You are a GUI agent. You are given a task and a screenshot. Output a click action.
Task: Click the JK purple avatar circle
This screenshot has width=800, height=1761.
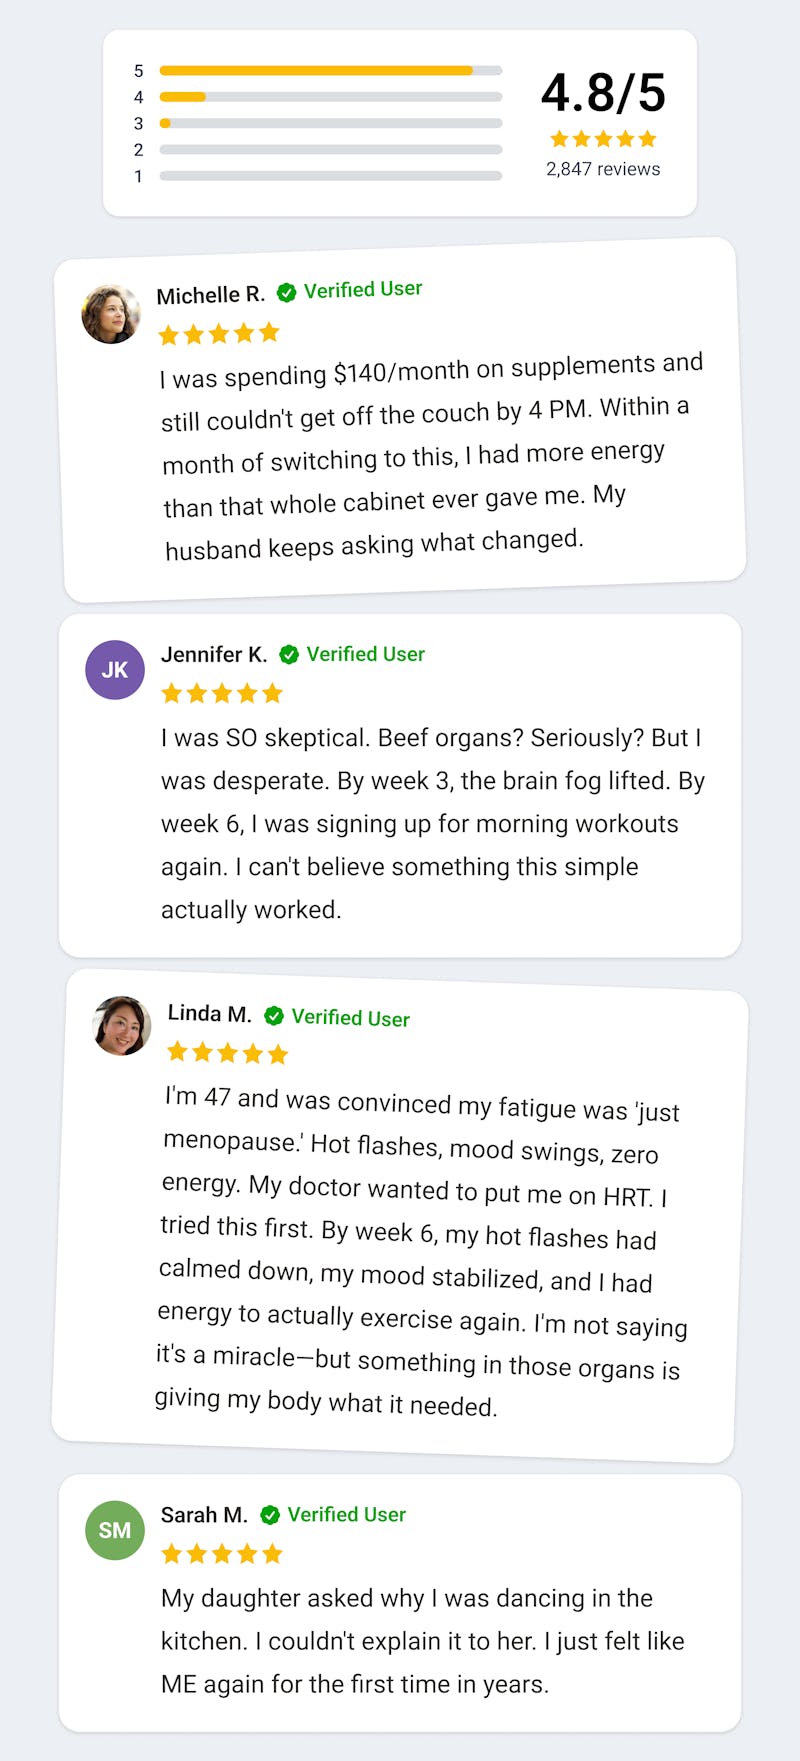(115, 670)
